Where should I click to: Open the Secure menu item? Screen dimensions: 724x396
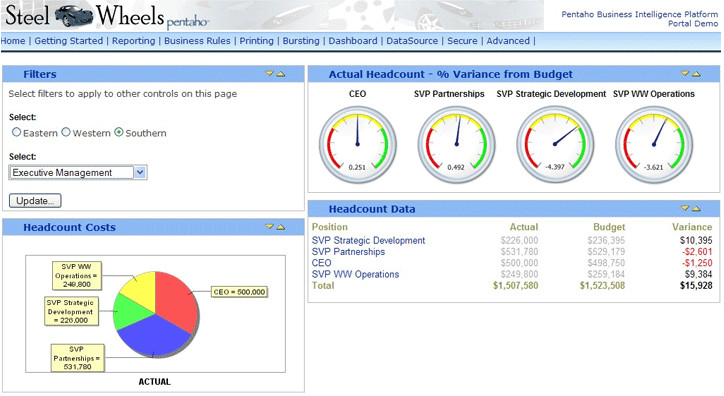462,41
